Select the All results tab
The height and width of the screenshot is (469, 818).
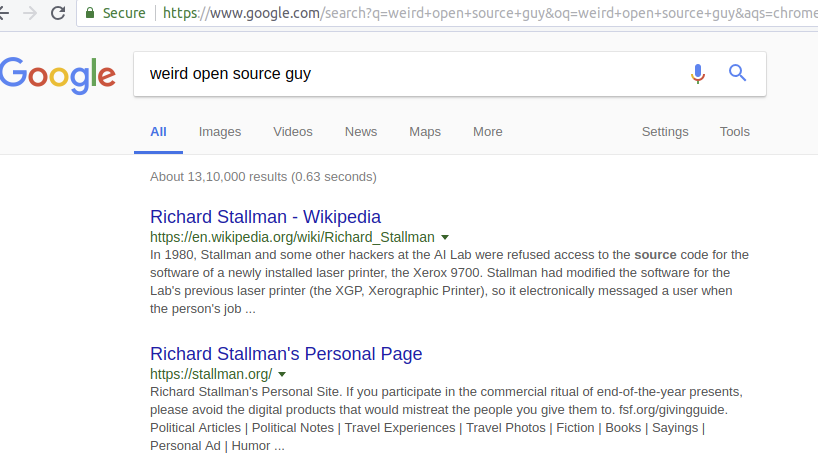pos(158,132)
